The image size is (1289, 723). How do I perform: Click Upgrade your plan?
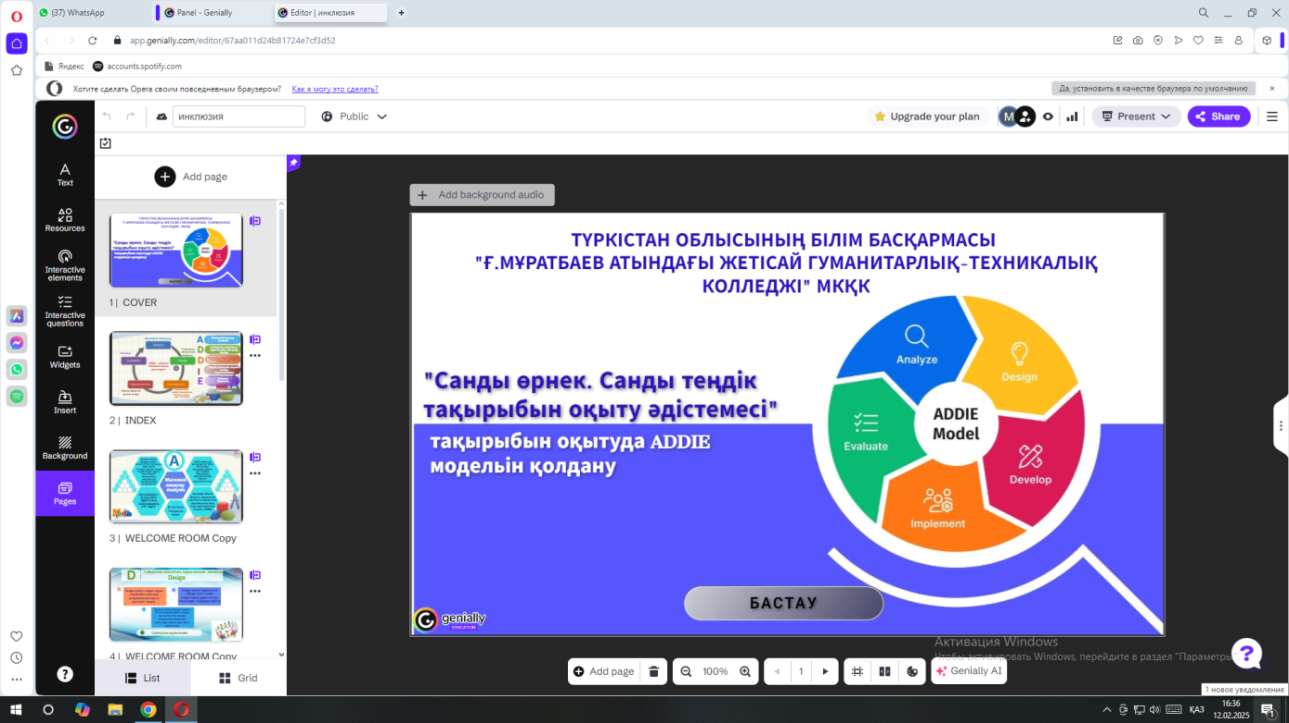click(x=927, y=117)
